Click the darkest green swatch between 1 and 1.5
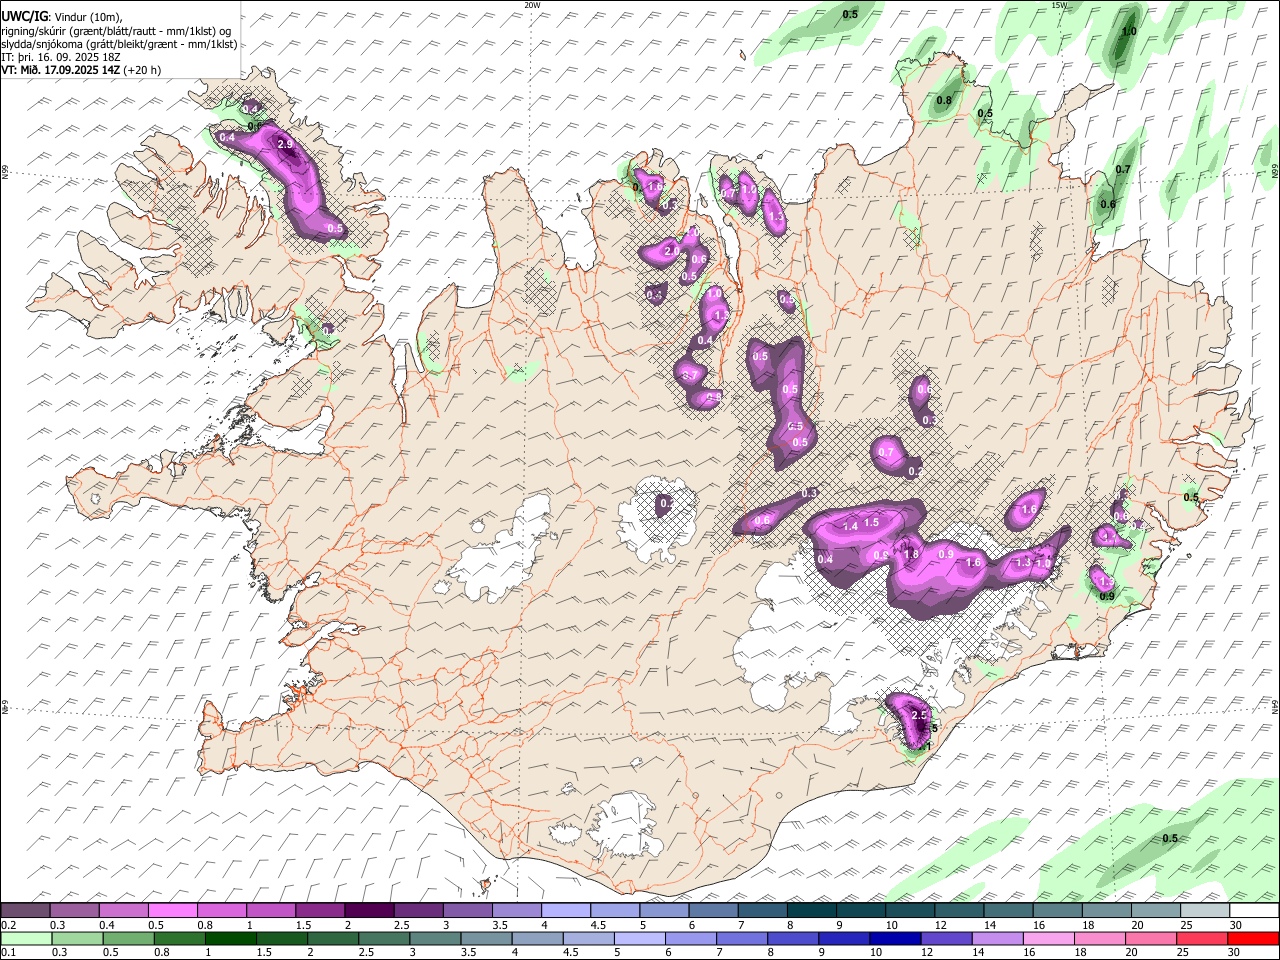1280x960 pixels. [x=230, y=938]
